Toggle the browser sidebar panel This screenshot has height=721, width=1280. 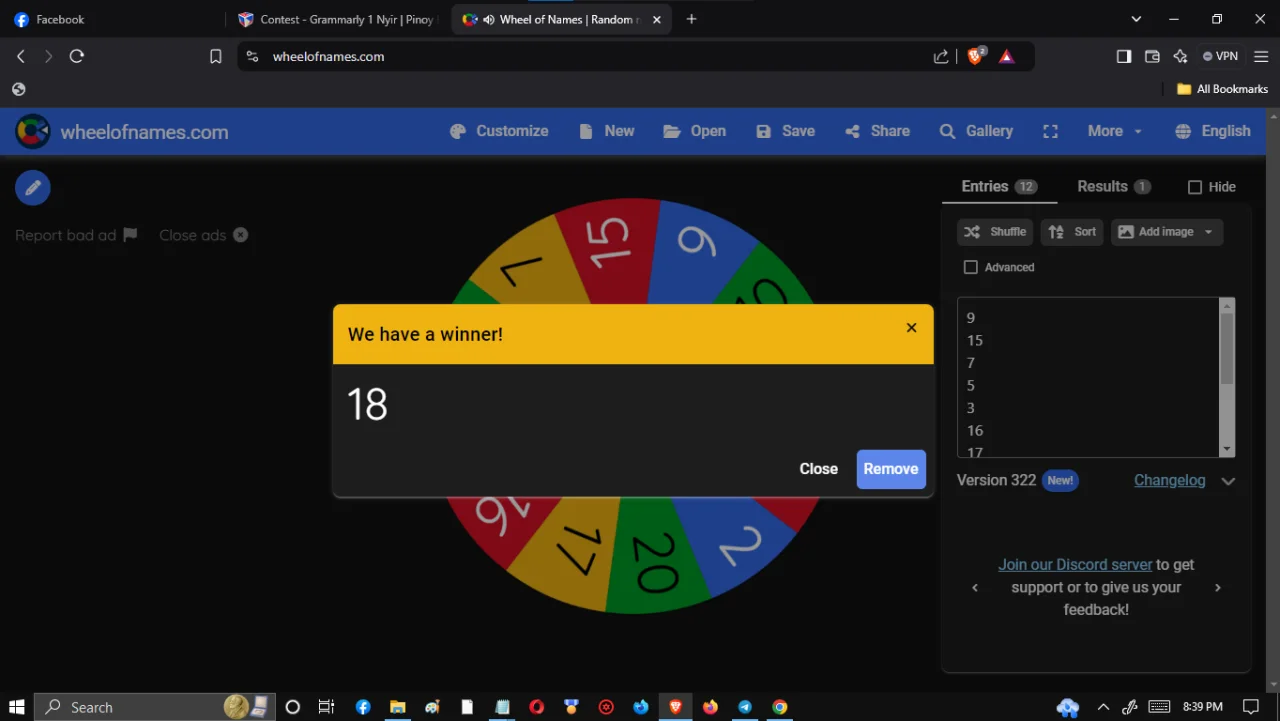pos(1124,57)
